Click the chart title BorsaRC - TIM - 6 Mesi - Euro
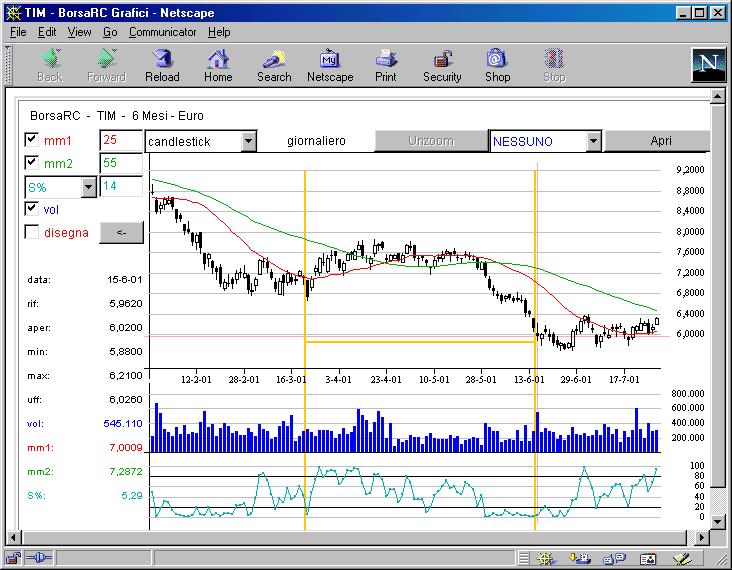The image size is (732, 570). (117, 116)
